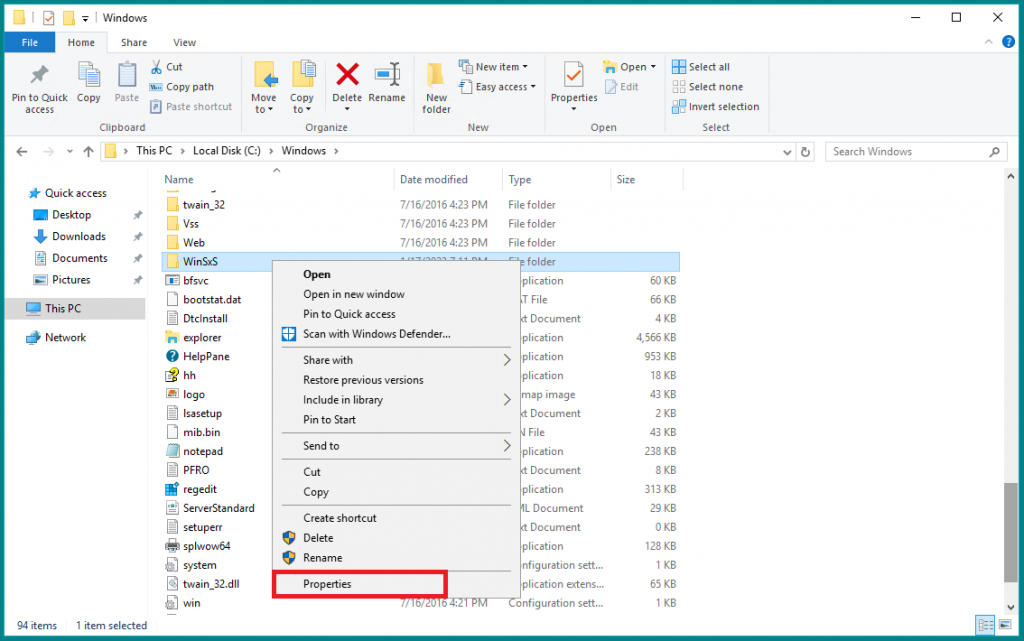This screenshot has width=1024, height=641.
Task: Click the refresh icon beside address bar
Action: click(x=805, y=151)
